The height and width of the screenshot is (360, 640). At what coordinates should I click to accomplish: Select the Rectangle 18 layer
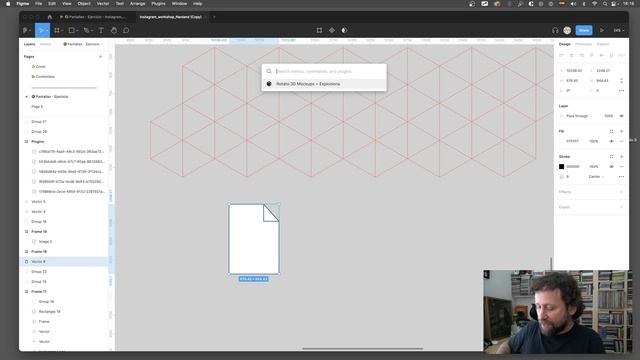64,312
